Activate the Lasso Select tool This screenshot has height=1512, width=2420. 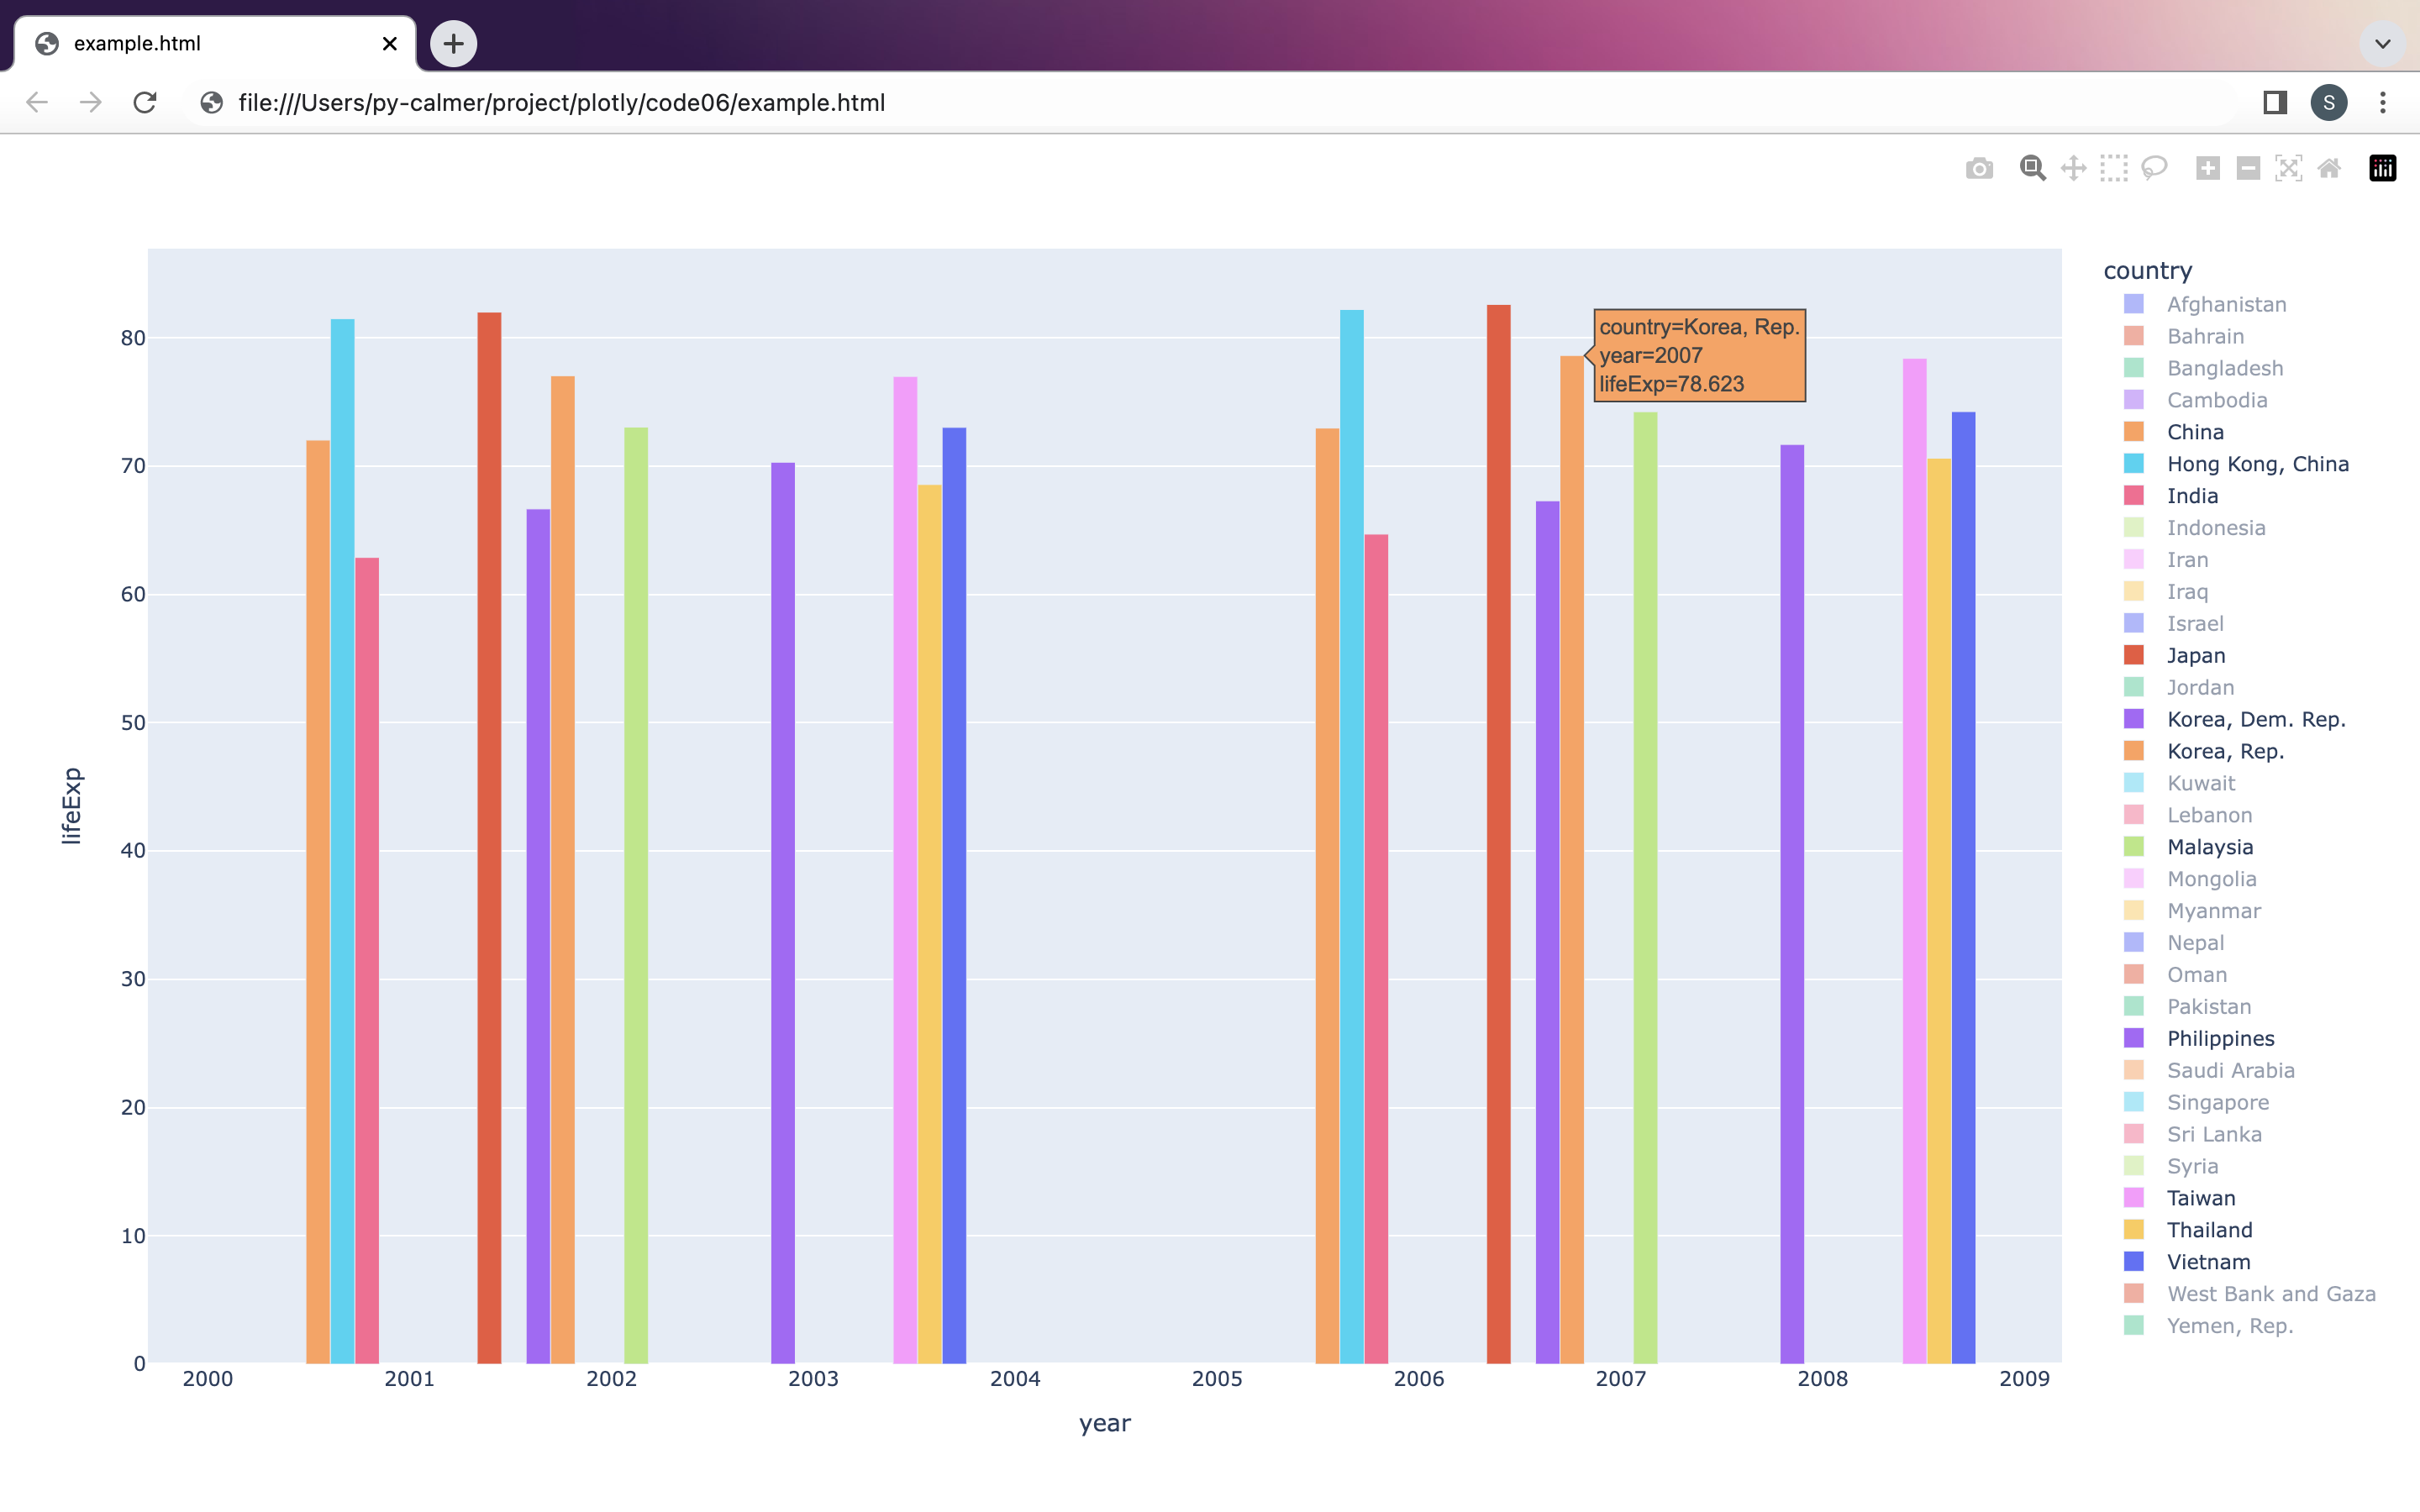(2154, 168)
